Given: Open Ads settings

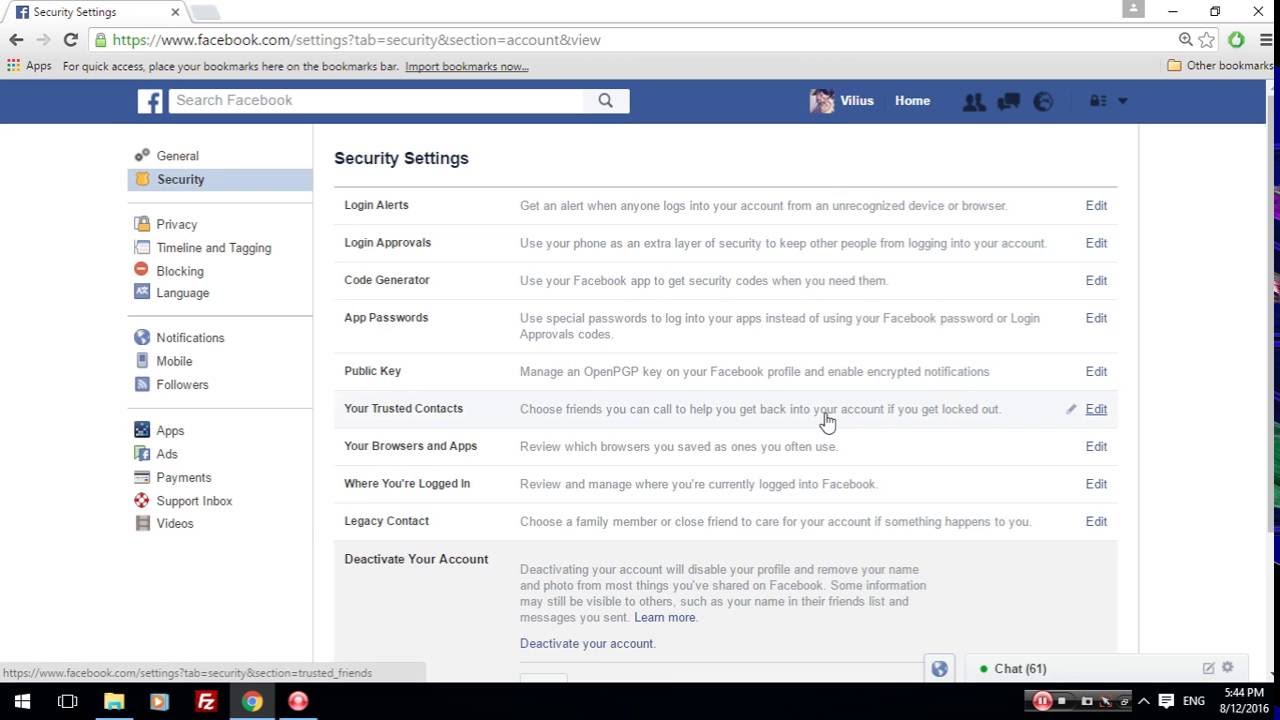Looking at the screenshot, I should [167, 454].
